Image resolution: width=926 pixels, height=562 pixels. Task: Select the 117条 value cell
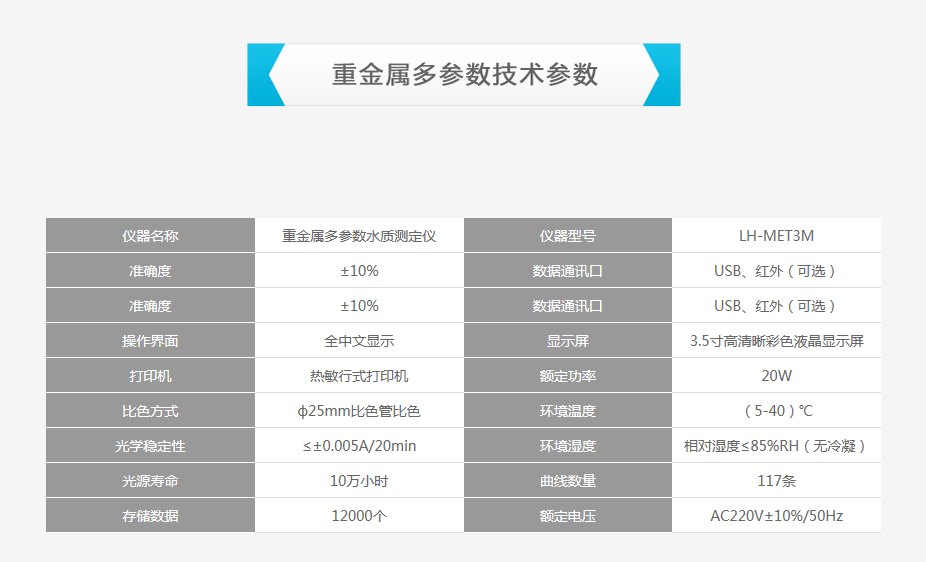[x=777, y=481]
